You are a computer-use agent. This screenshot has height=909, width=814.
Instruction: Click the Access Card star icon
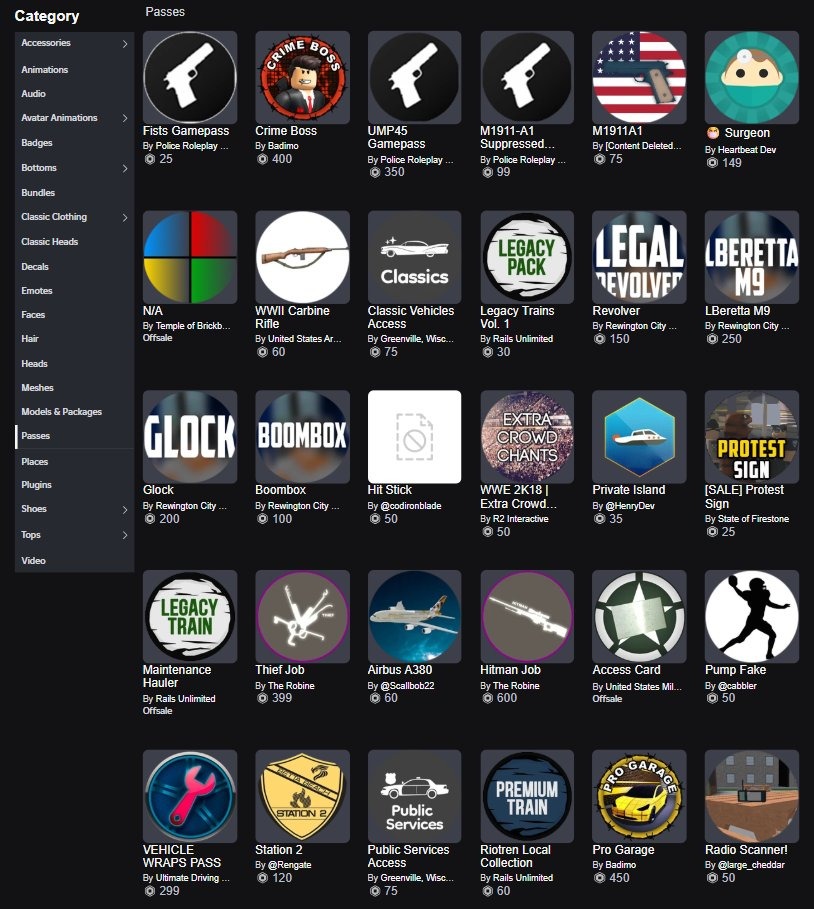tap(639, 616)
